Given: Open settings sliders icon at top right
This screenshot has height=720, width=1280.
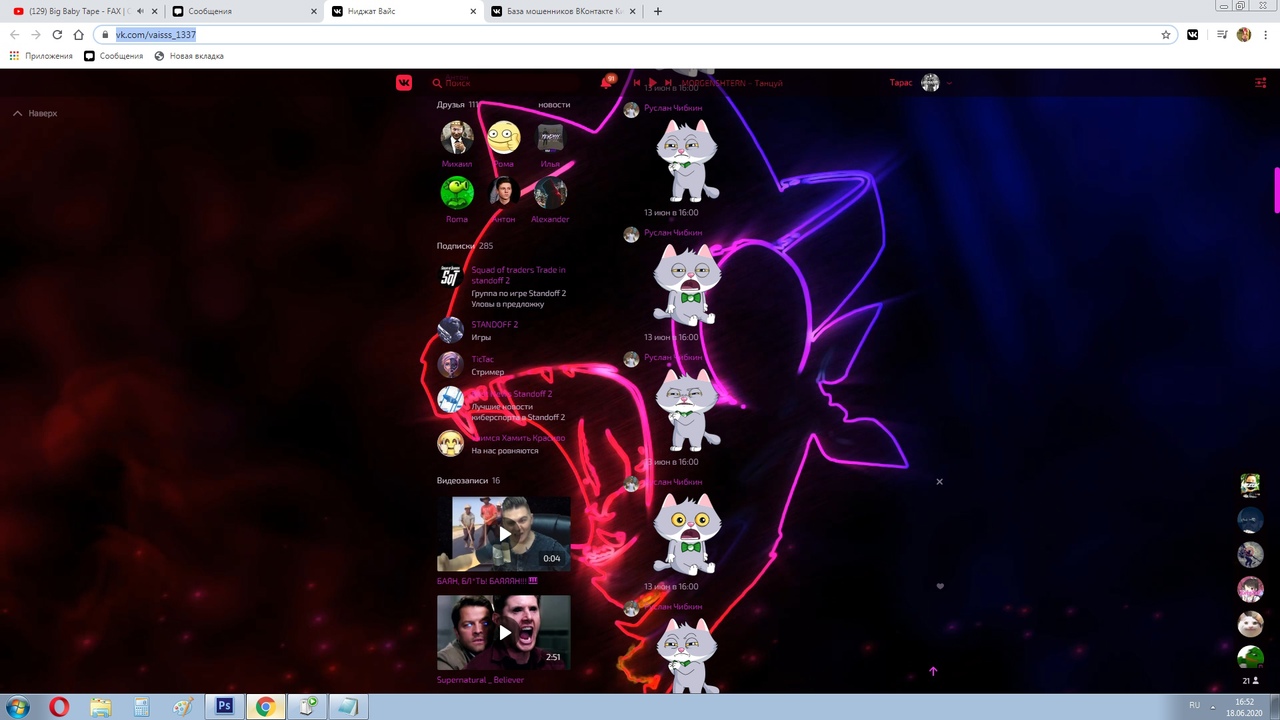Looking at the screenshot, I should click(x=1260, y=83).
